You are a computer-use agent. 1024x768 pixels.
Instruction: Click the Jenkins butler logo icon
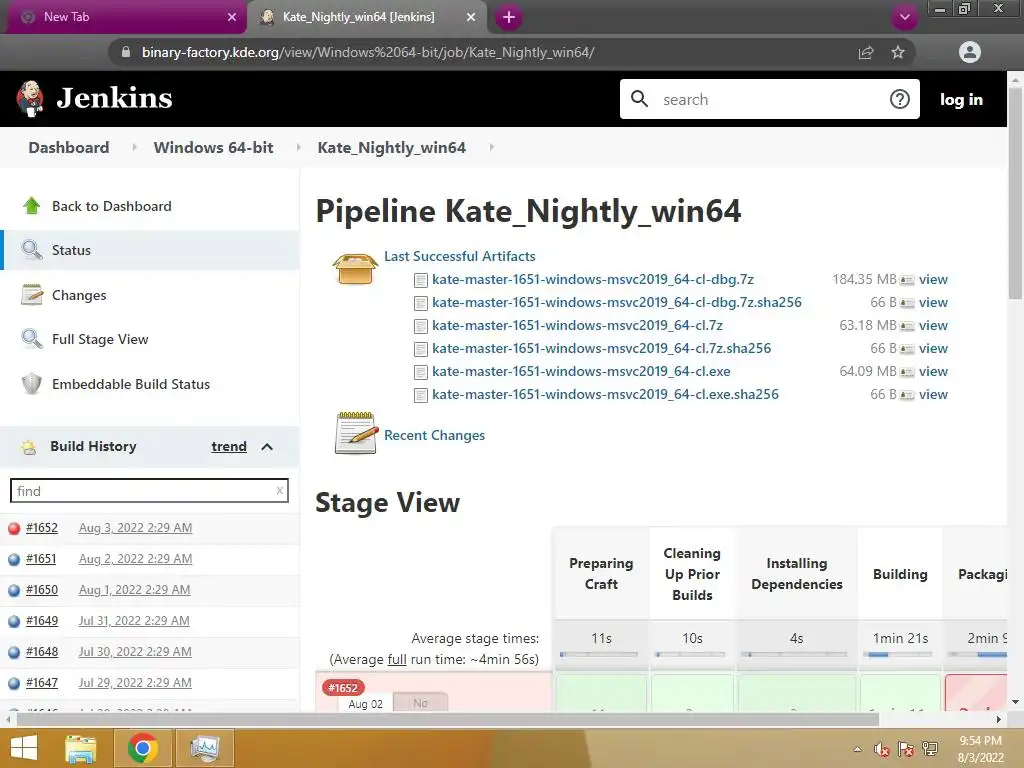30,99
